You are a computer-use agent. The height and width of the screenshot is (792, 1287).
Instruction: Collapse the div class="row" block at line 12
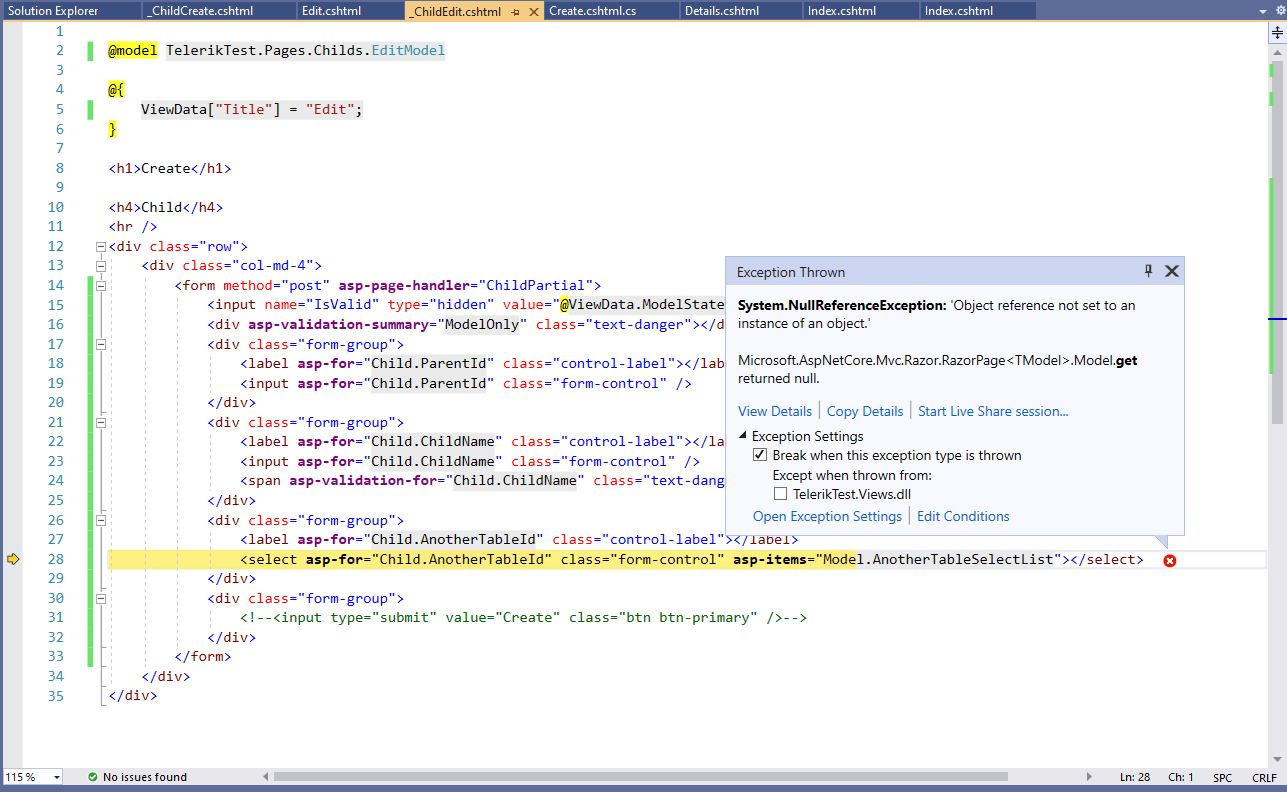point(99,246)
